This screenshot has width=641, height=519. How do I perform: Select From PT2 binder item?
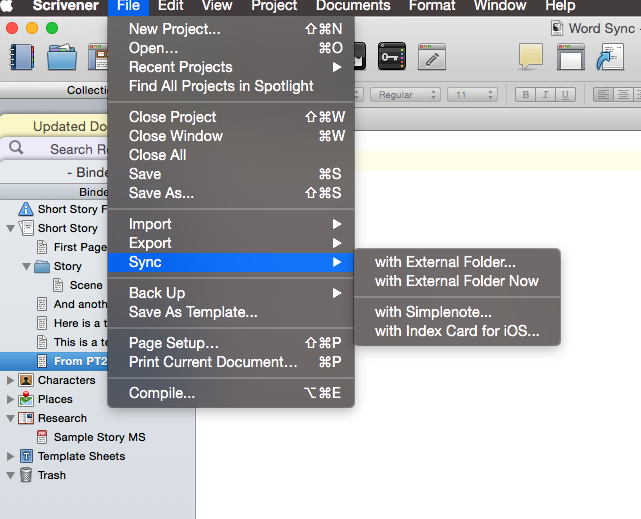[54, 361]
